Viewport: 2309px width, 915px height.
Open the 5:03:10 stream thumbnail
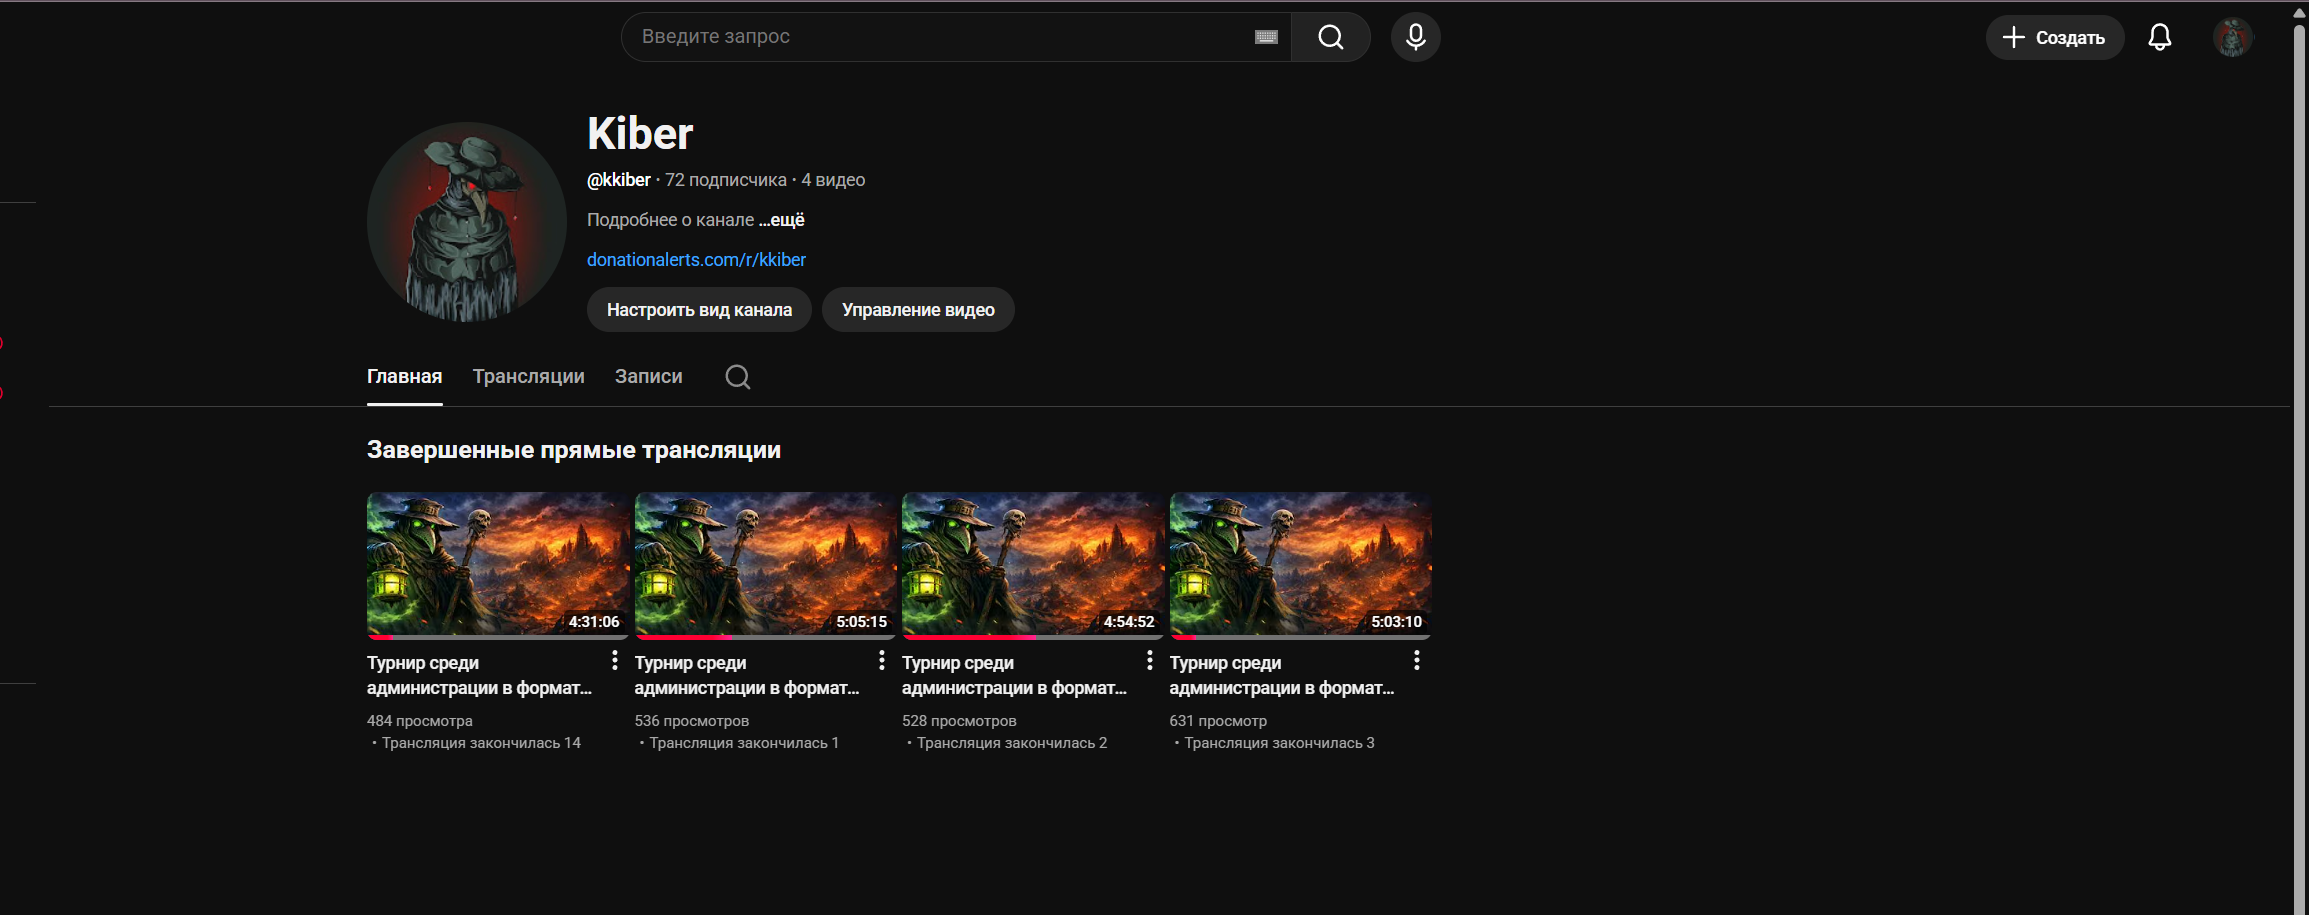click(x=1300, y=565)
